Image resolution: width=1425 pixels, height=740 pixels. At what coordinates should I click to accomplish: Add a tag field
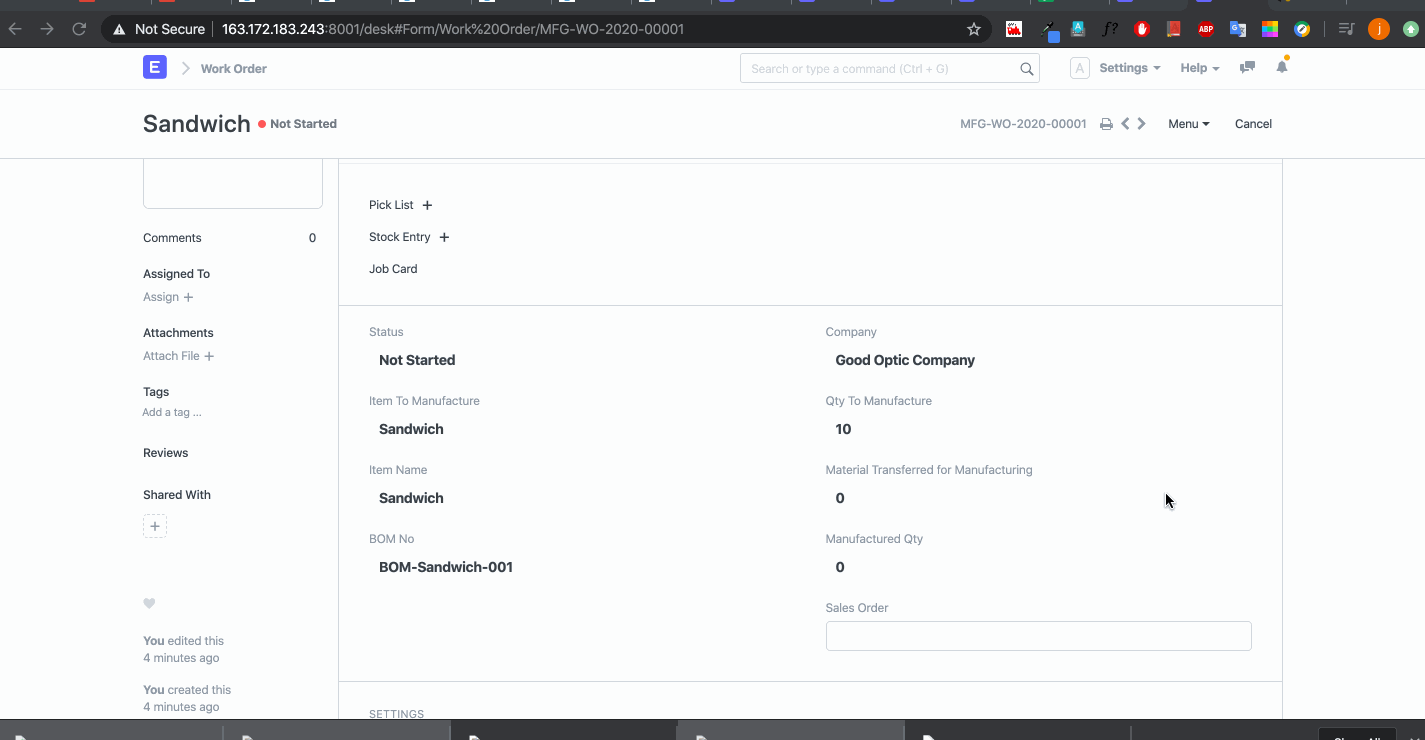[x=172, y=412]
